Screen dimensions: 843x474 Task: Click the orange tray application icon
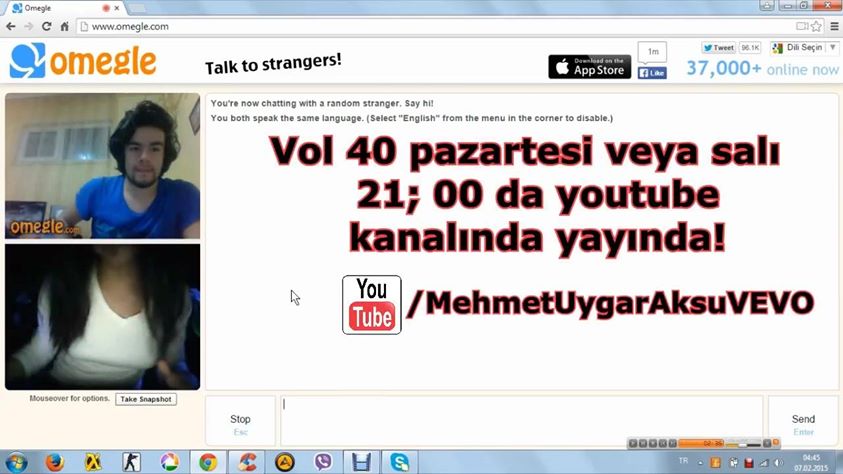716,463
